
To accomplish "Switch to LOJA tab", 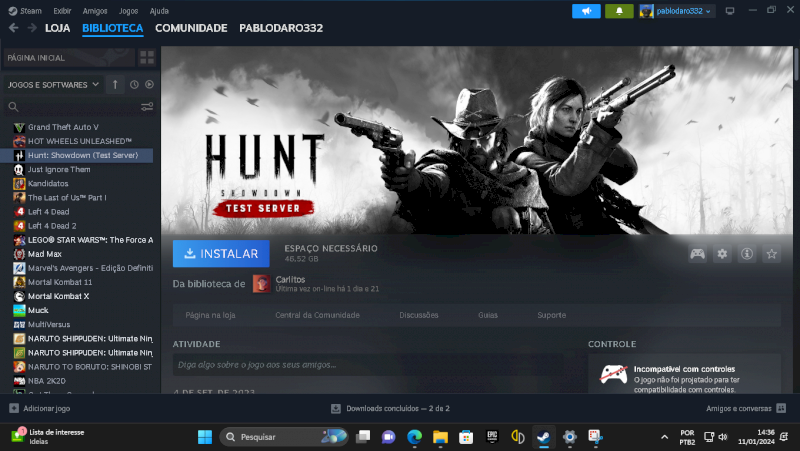I will [58, 28].
